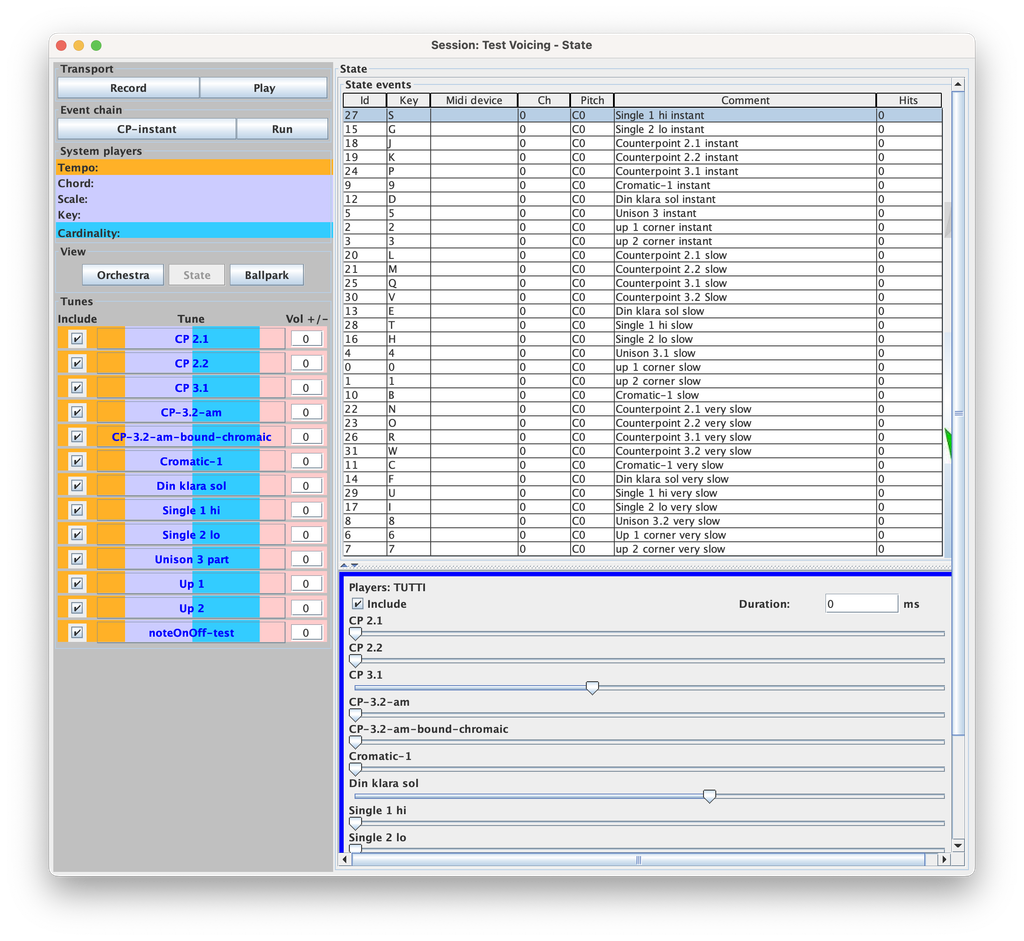Uncheck Include for noteOnOff-test tune
The height and width of the screenshot is (941, 1024).
(77, 633)
